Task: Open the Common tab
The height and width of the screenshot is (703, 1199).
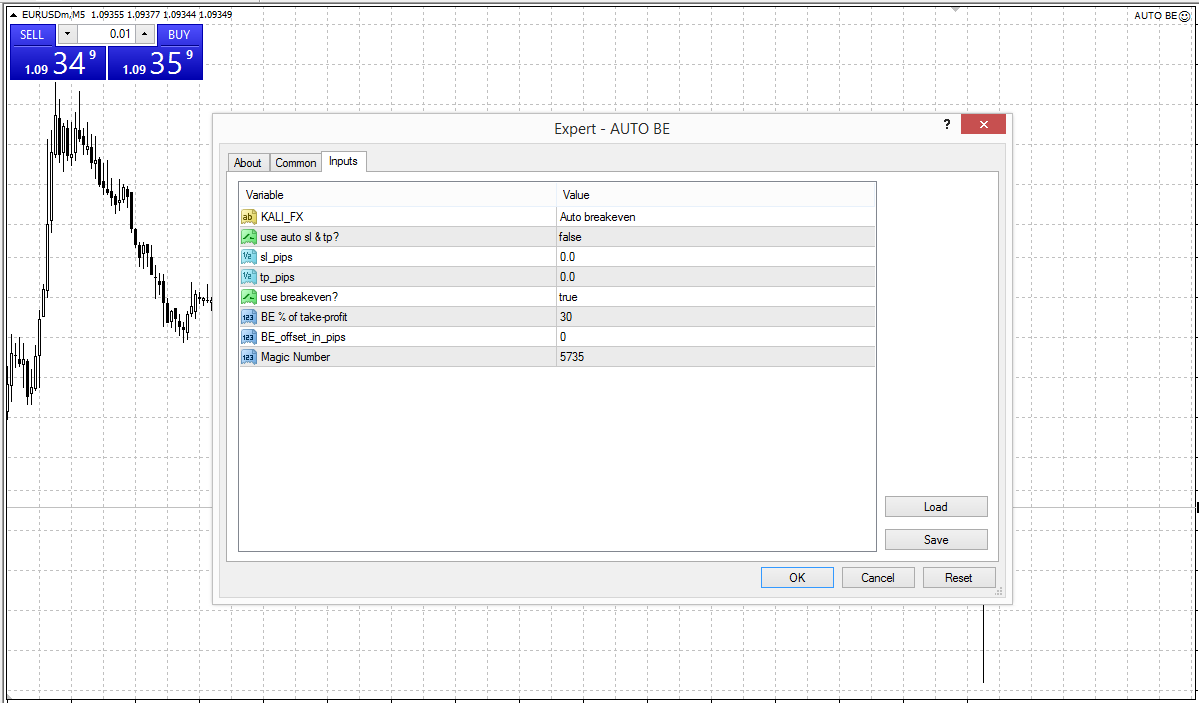Action: (x=296, y=162)
